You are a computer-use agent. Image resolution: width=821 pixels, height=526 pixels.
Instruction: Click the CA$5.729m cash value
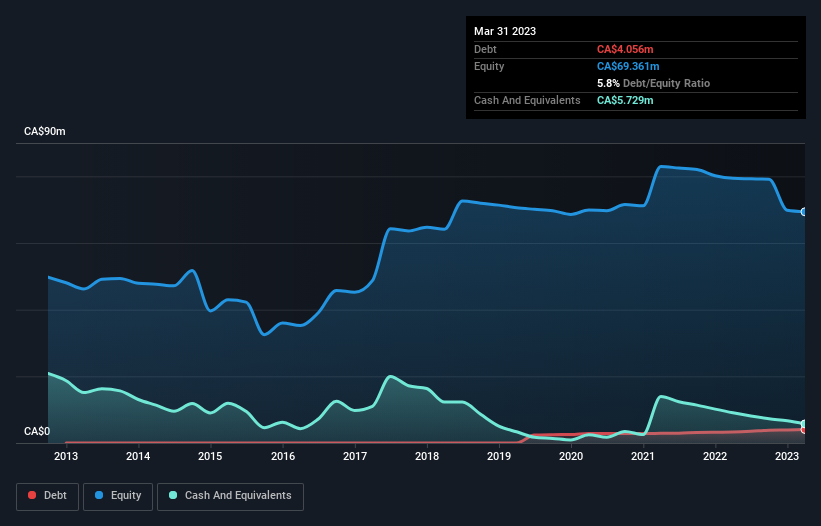625,100
